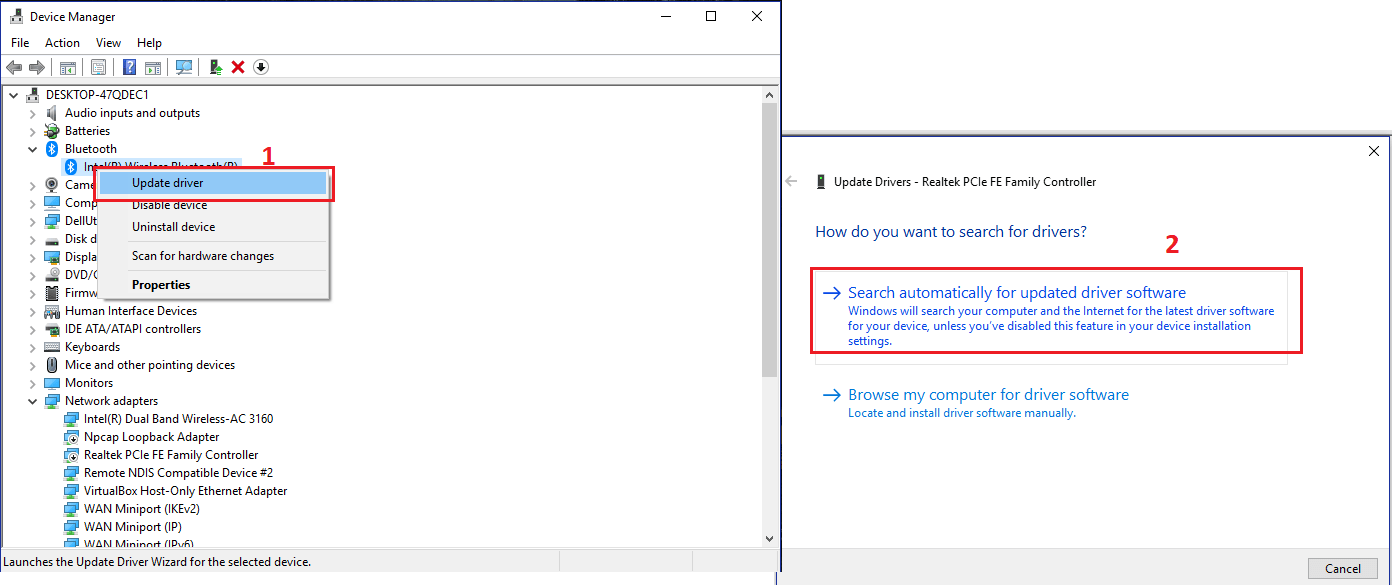Image resolution: width=1392 pixels, height=586 pixels.
Task: Click the Uninstall device red X icon
Action: [x=238, y=67]
